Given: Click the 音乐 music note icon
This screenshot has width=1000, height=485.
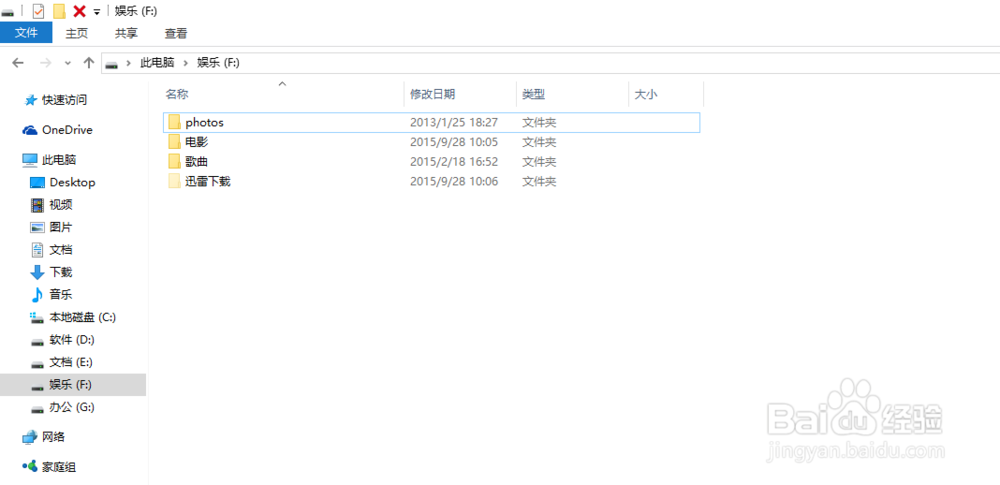Looking at the screenshot, I should (38, 295).
